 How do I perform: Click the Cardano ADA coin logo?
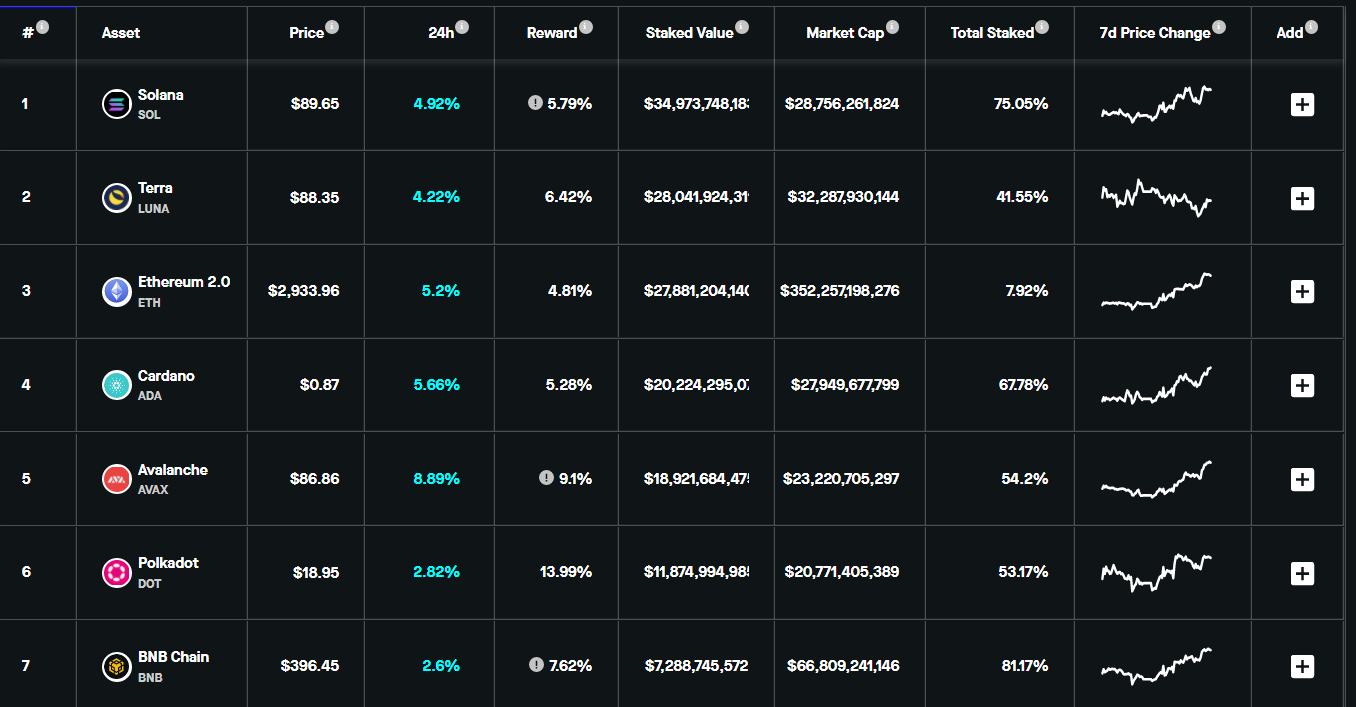click(117, 385)
